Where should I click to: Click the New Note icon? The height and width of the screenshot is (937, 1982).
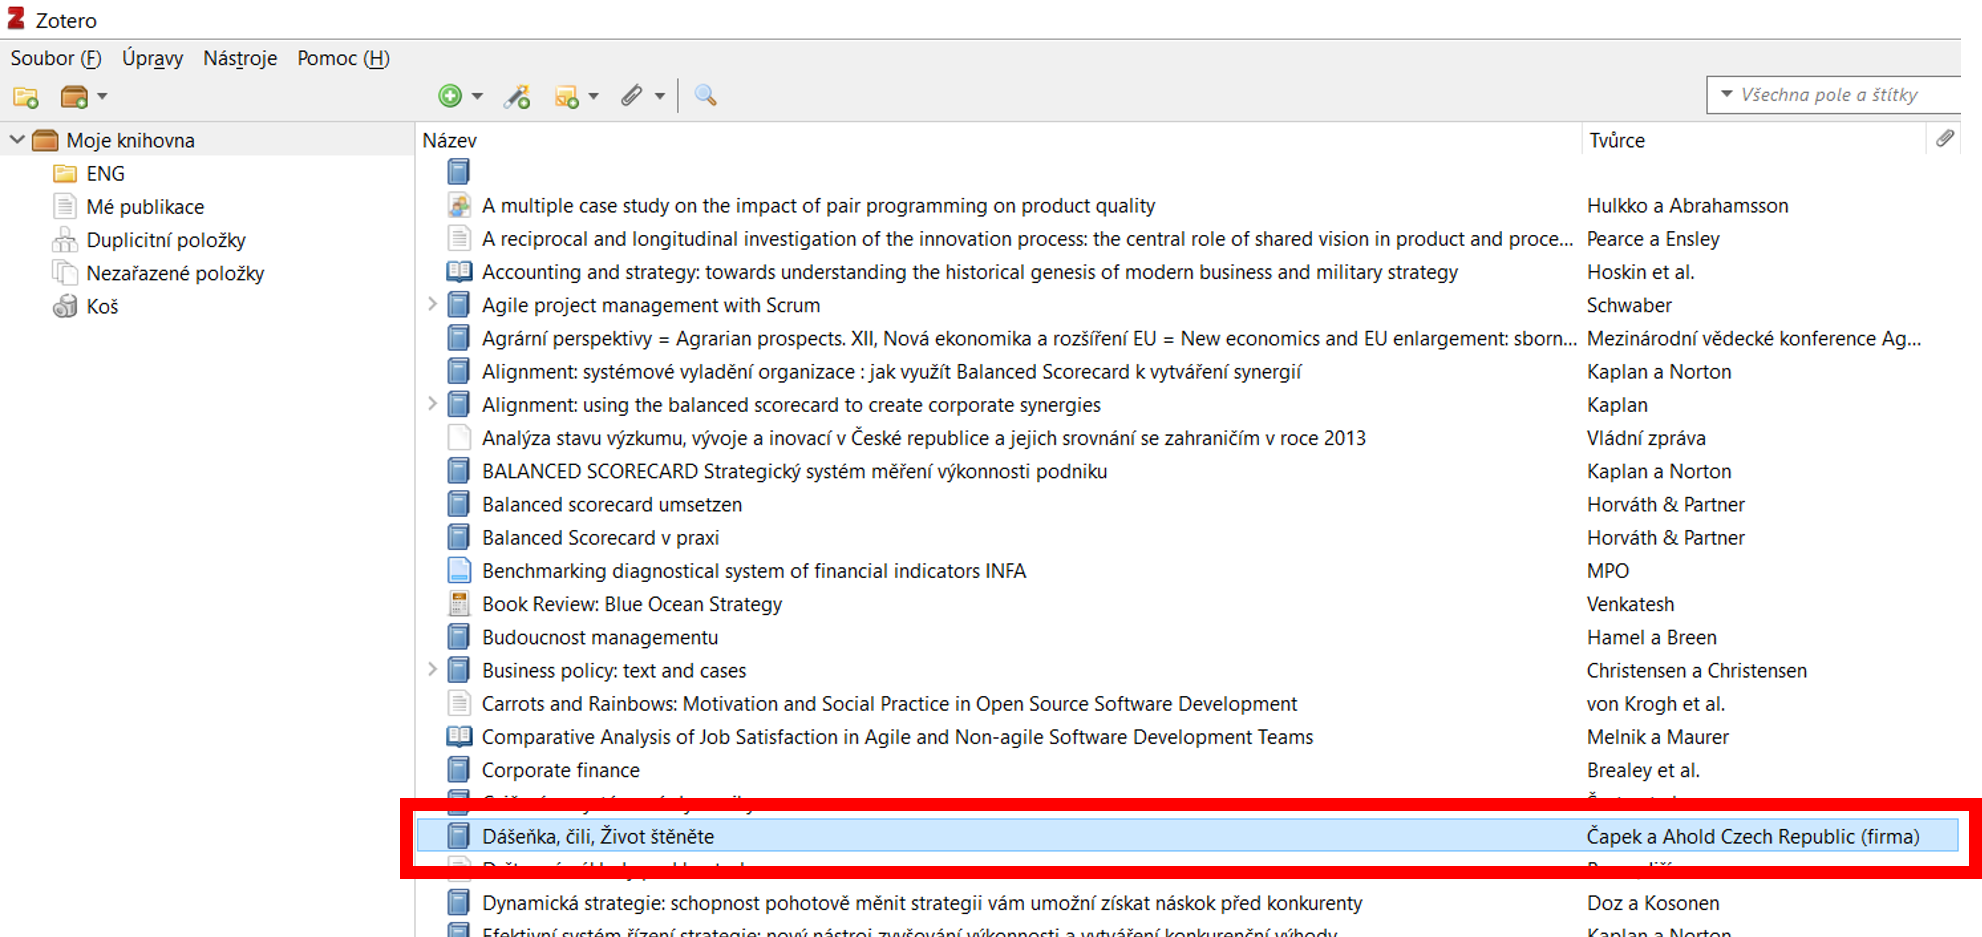click(x=567, y=96)
